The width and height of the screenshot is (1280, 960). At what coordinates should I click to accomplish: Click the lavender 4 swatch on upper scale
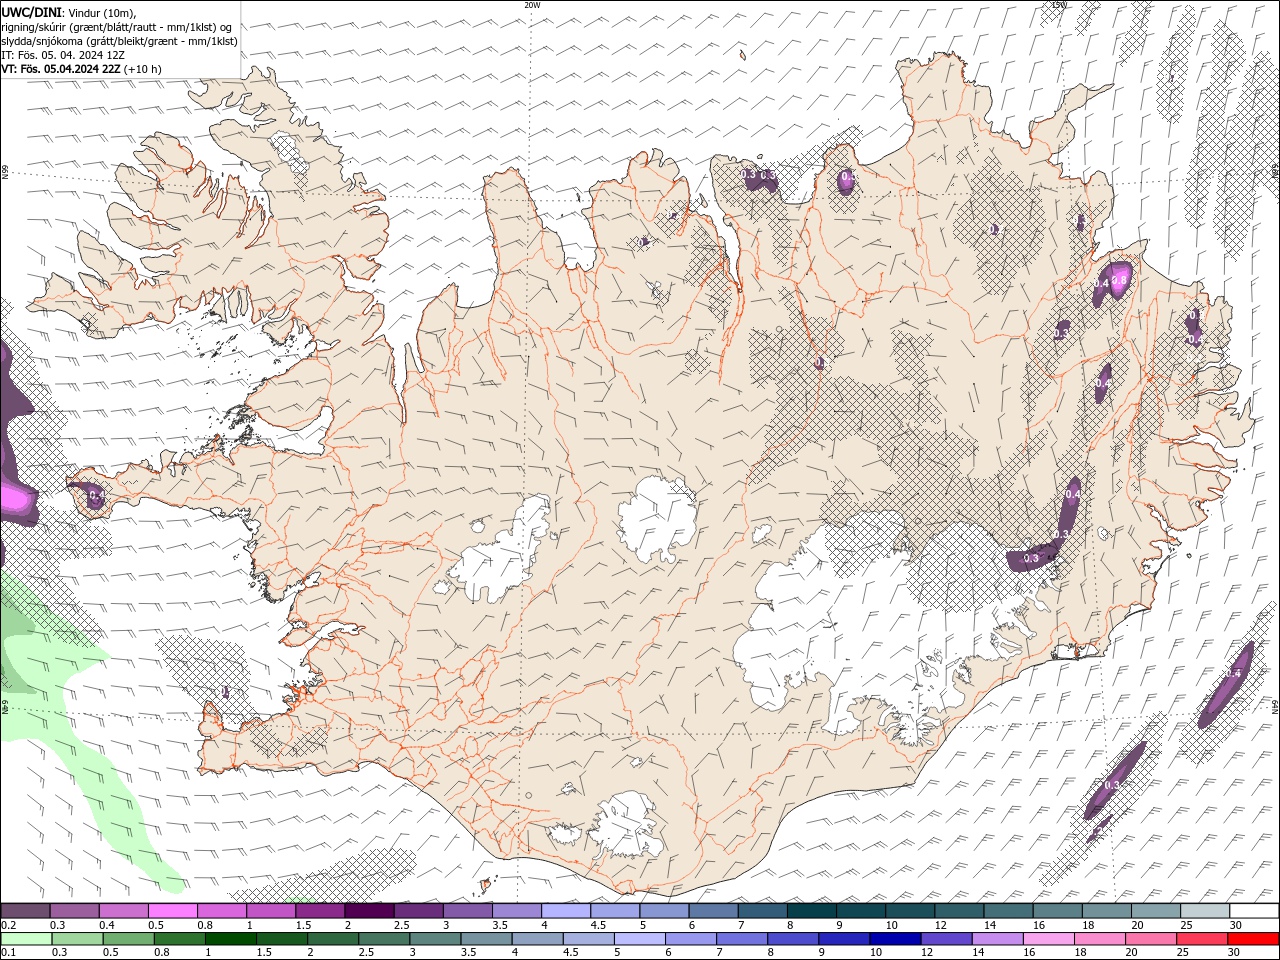tap(565, 911)
